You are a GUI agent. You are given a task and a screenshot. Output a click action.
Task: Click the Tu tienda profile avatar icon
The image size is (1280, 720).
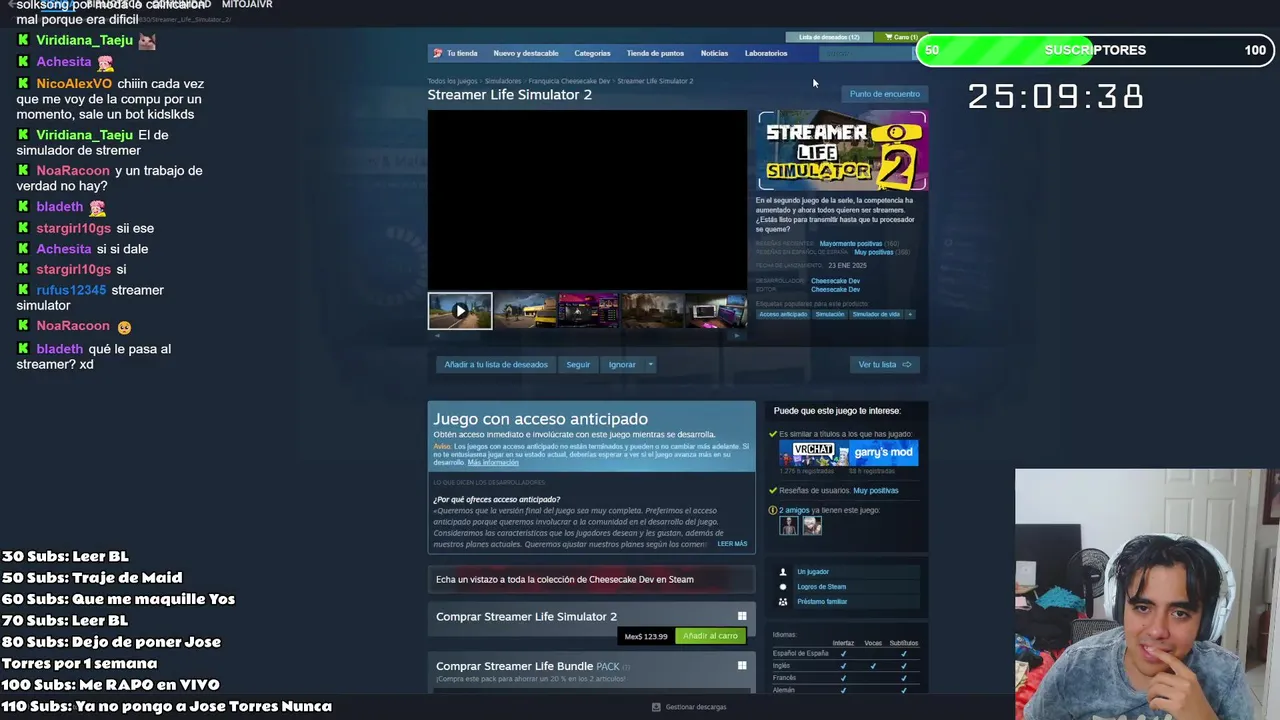click(x=437, y=53)
